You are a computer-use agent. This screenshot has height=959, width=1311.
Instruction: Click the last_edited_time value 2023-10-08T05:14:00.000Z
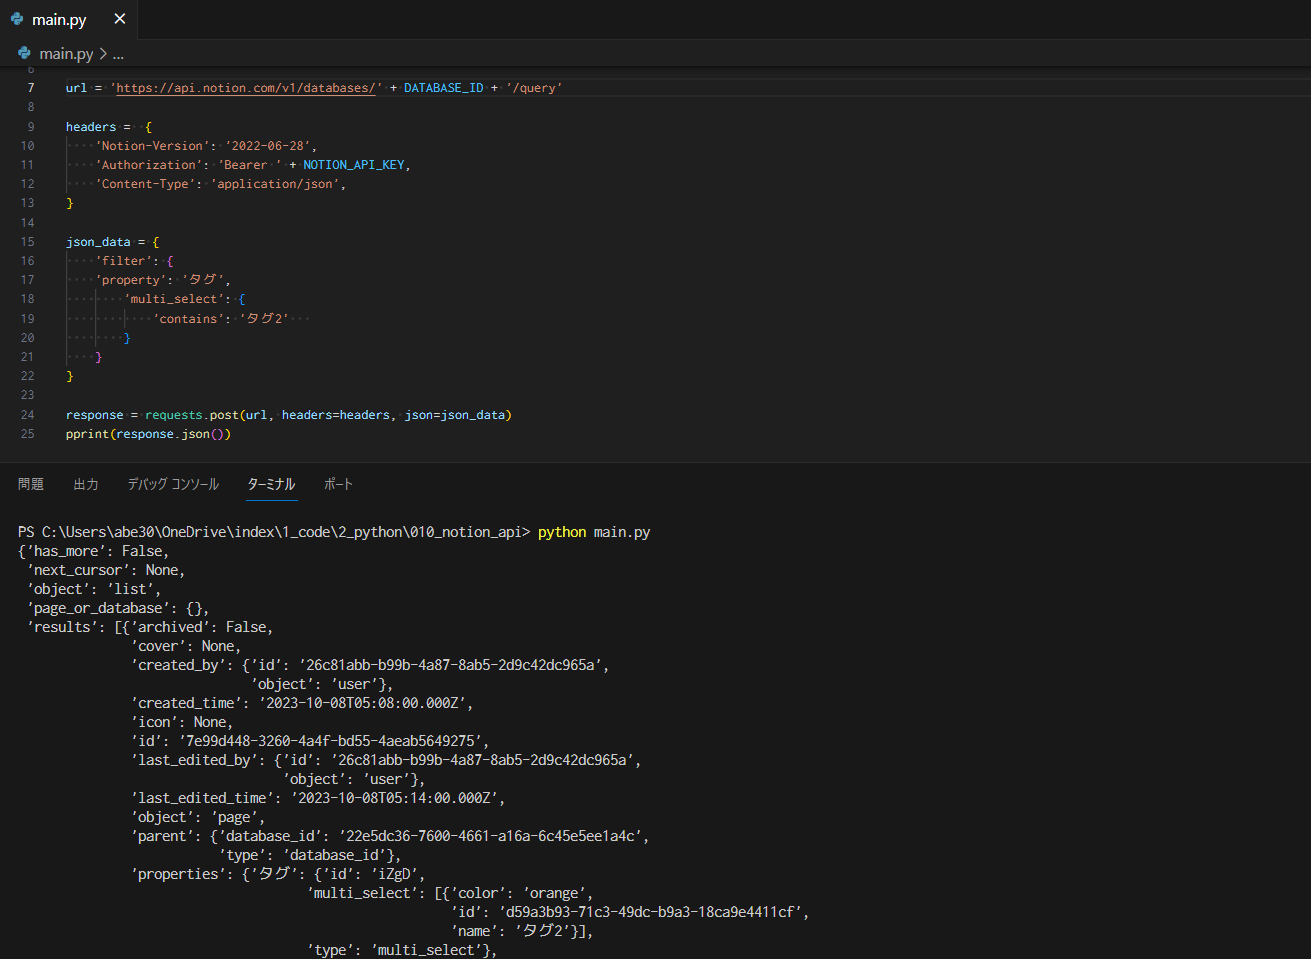point(394,798)
